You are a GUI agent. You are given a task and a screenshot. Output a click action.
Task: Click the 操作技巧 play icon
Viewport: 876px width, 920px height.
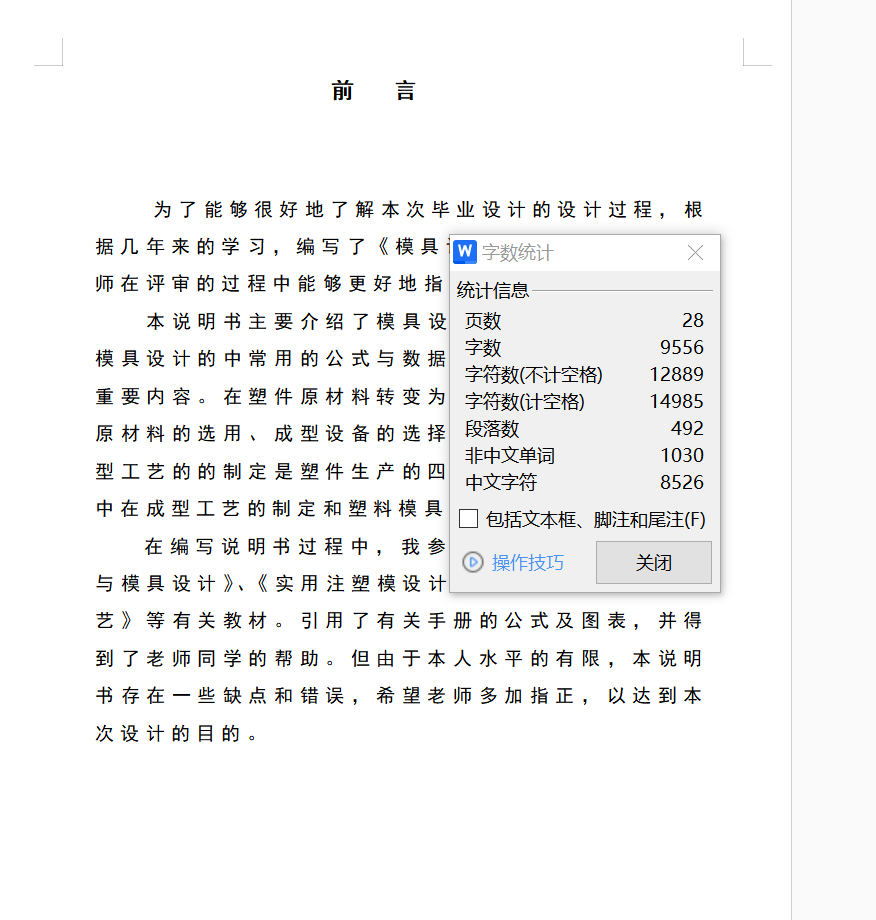pyautogui.click(x=472, y=563)
